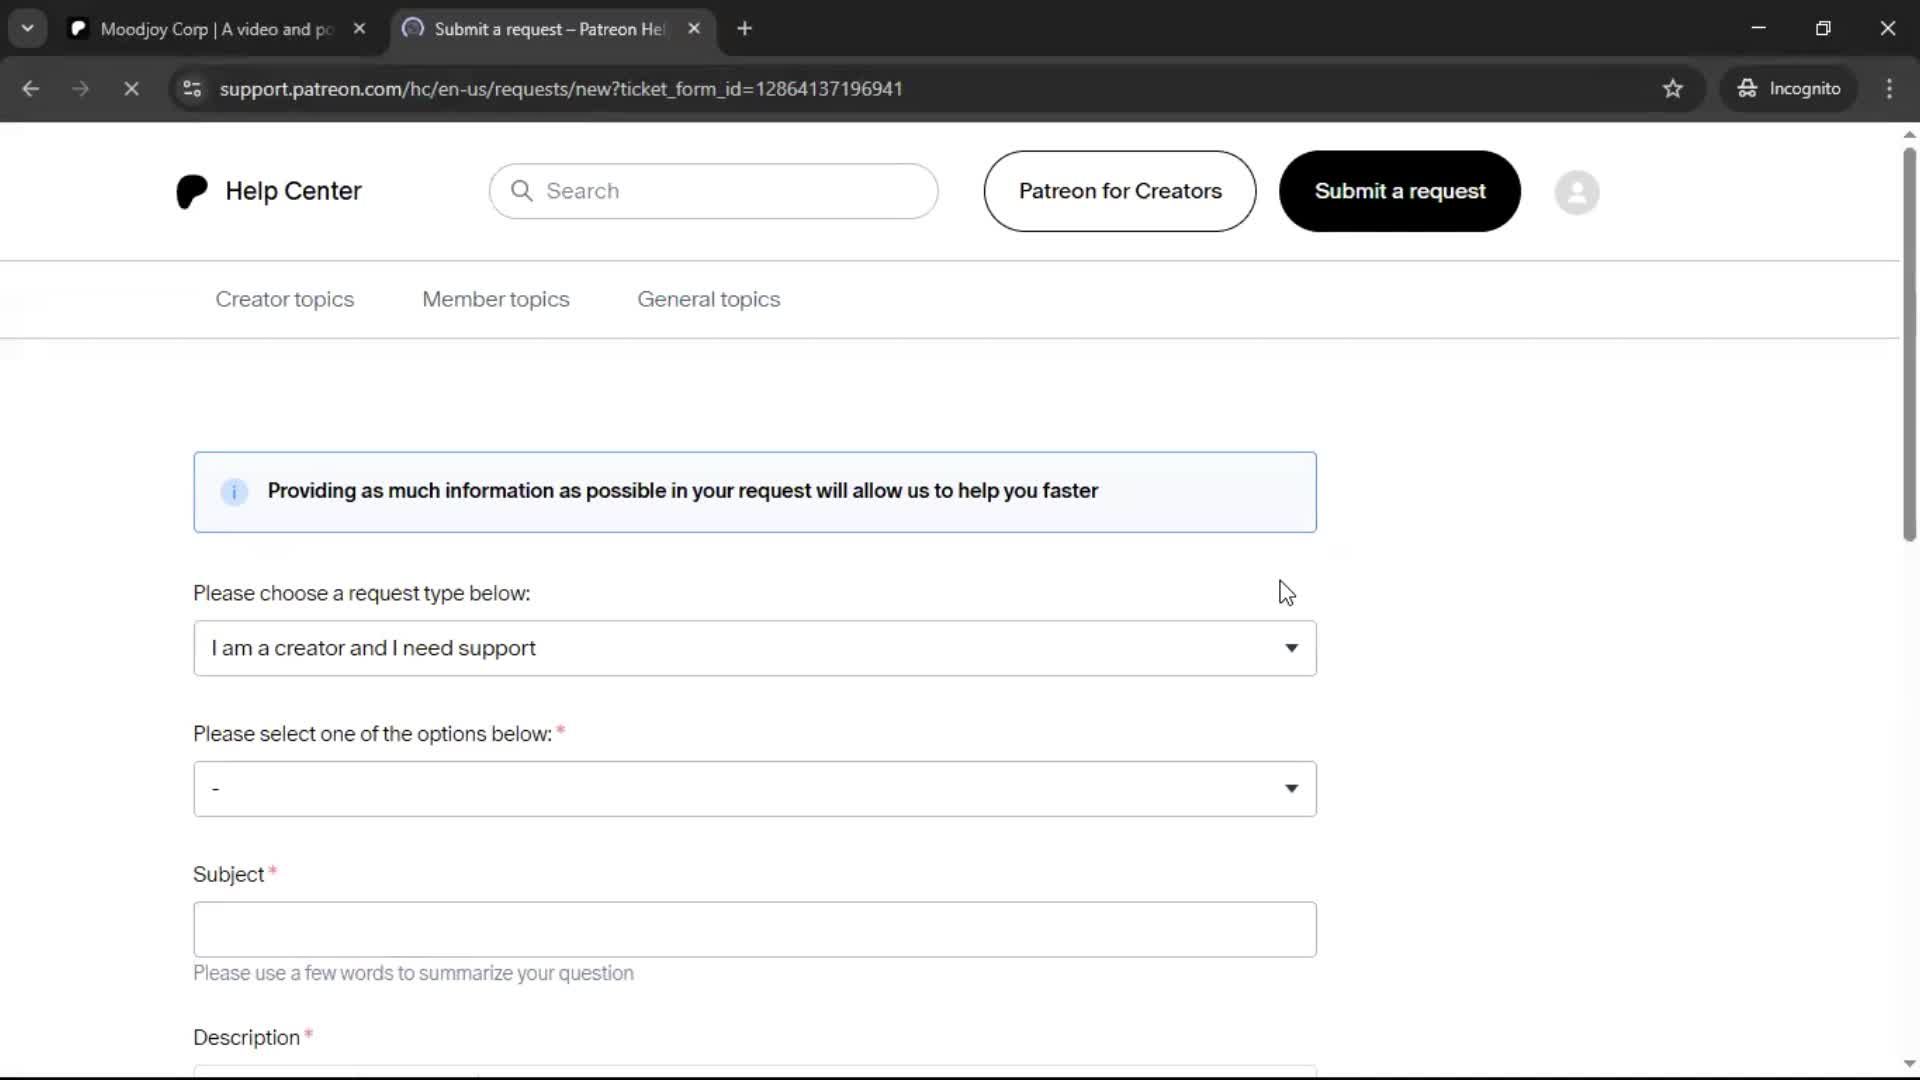Click the search magnifier icon

[521, 191]
